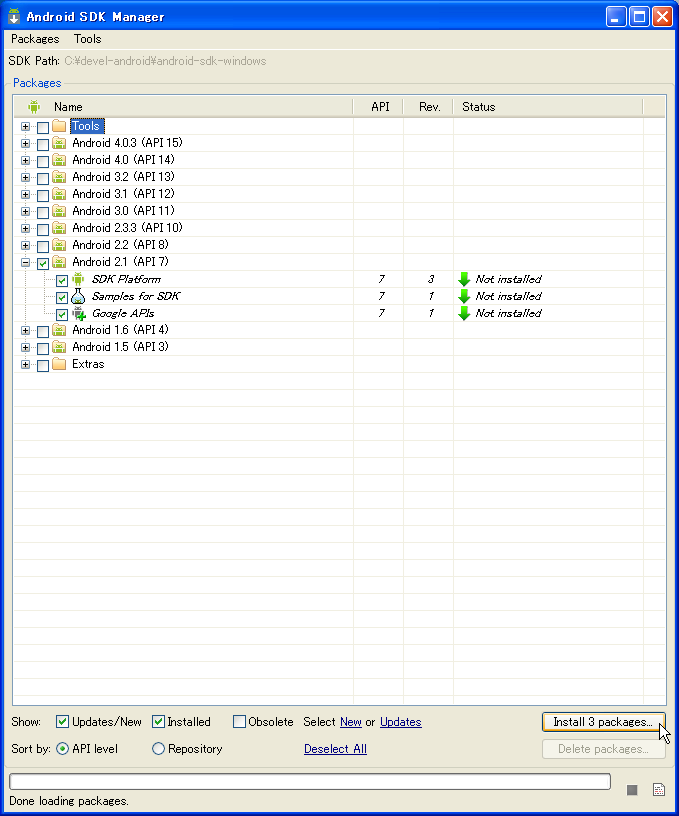This screenshot has width=679, height=816.
Task: Click the Rev. column header
Action: pyautogui.click(x=428, y=107)
